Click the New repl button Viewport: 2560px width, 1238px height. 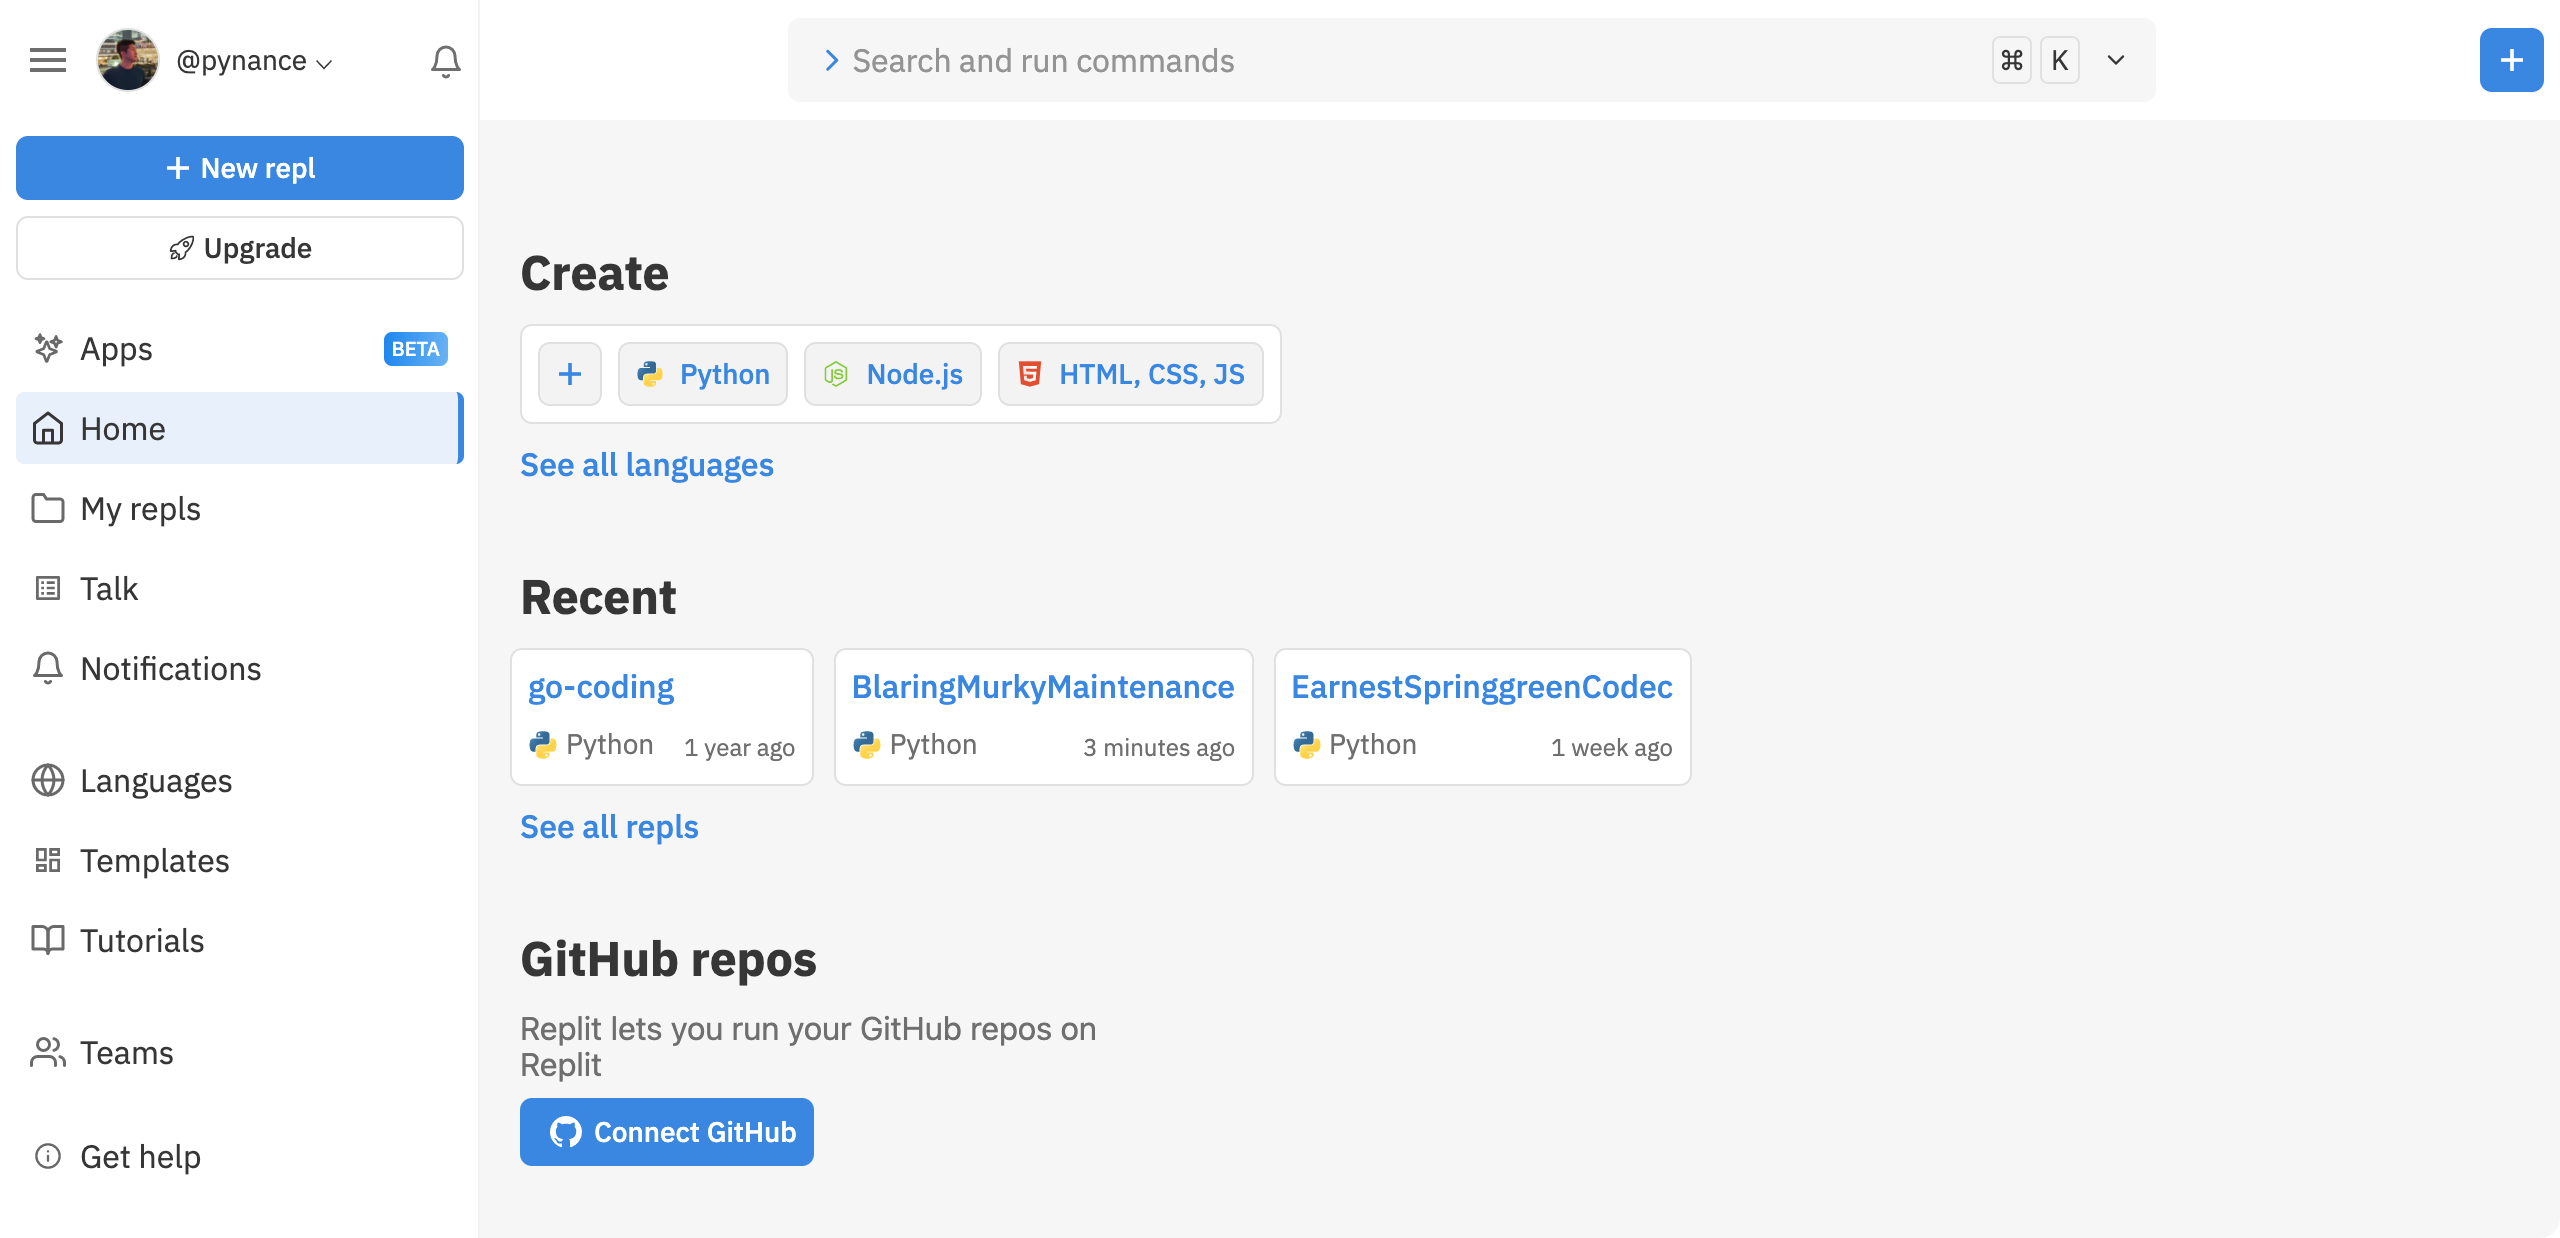pos(240,168)
